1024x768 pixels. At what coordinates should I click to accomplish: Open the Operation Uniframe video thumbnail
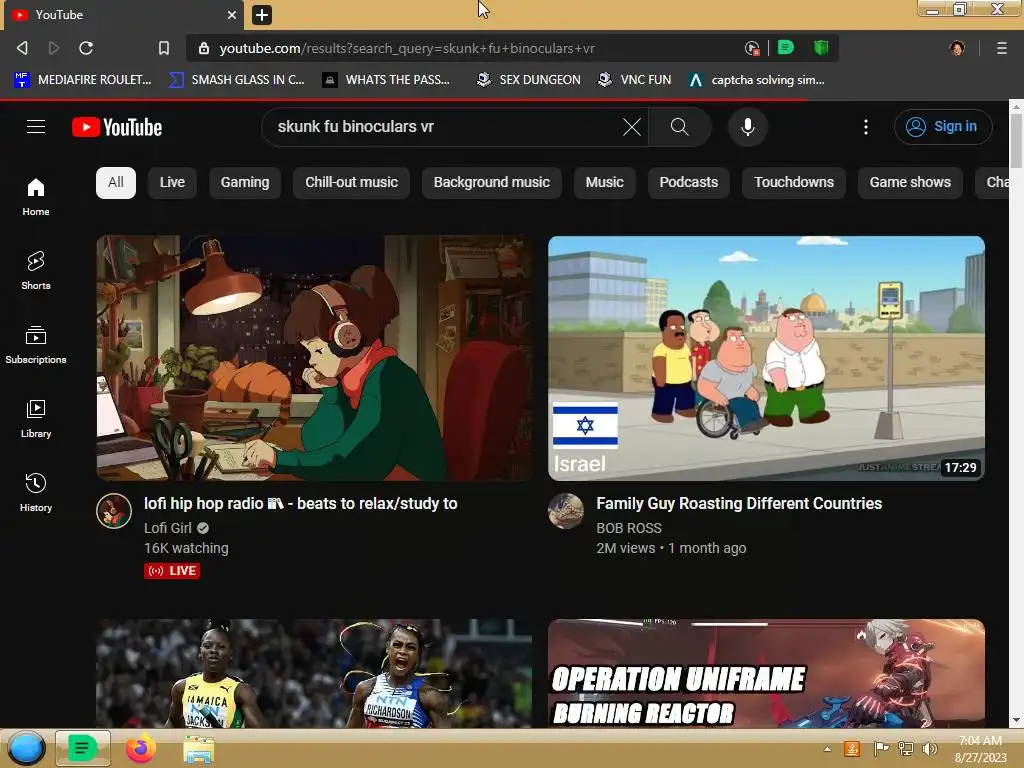[x=766, y=673]
